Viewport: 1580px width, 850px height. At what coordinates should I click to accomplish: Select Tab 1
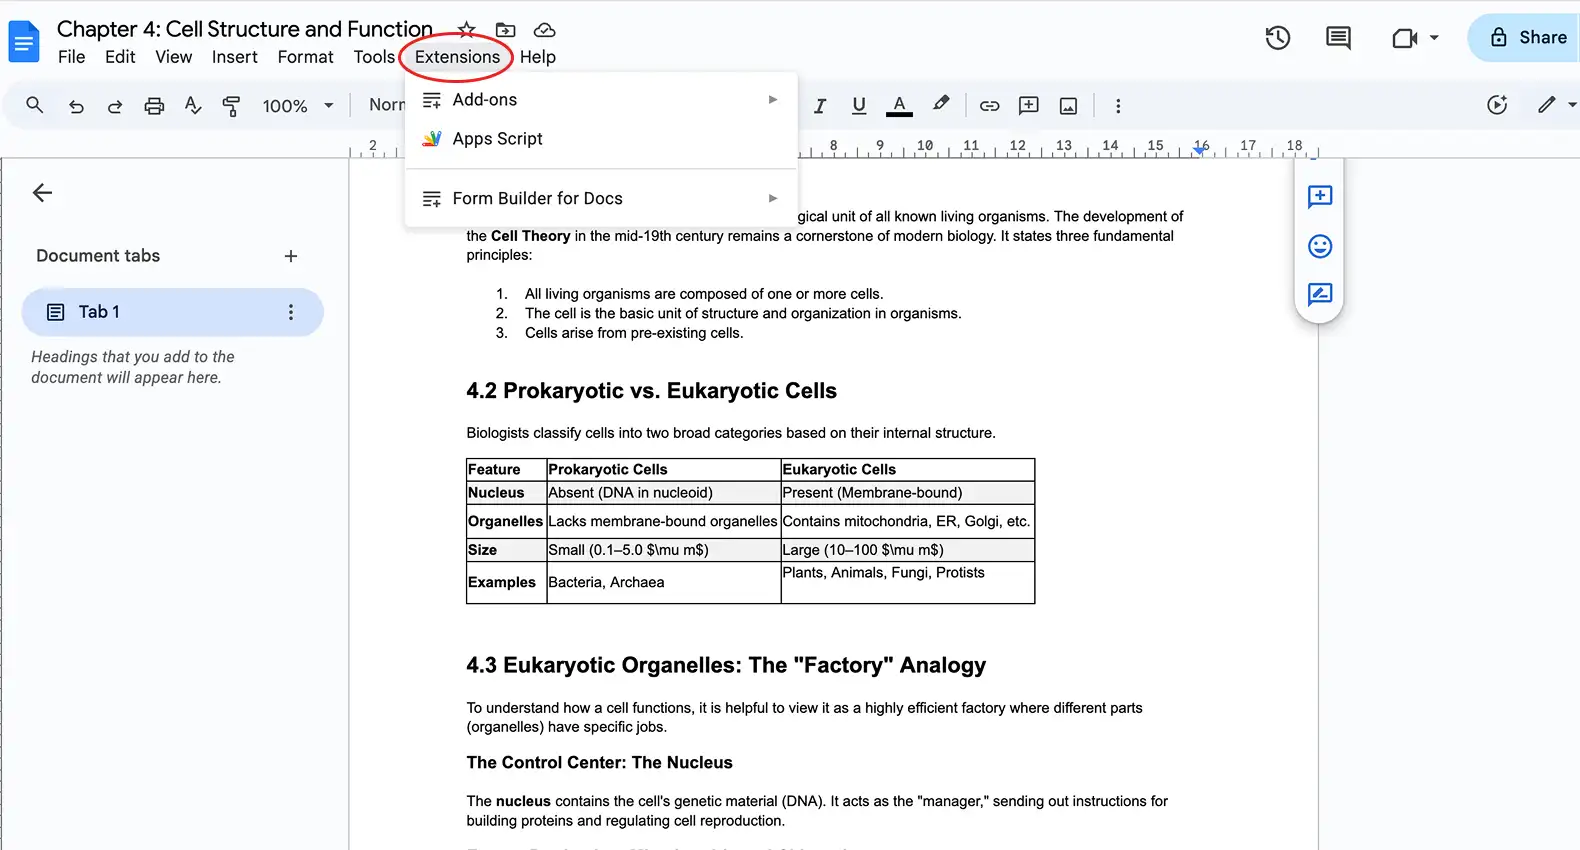(172, 312)
